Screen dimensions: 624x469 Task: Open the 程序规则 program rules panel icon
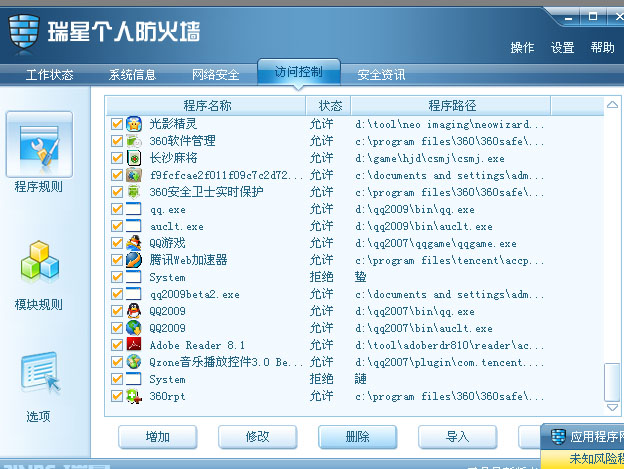[39, 144]
